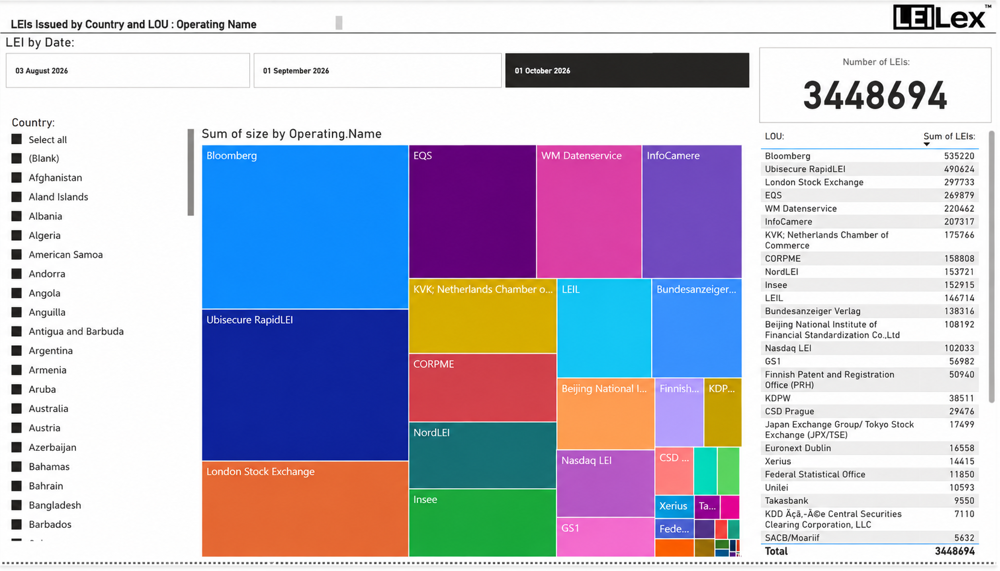Viewport: 1000px width, 571px height.
Task: Check the Azerbaijan checkbox
Action: (17, 447)
